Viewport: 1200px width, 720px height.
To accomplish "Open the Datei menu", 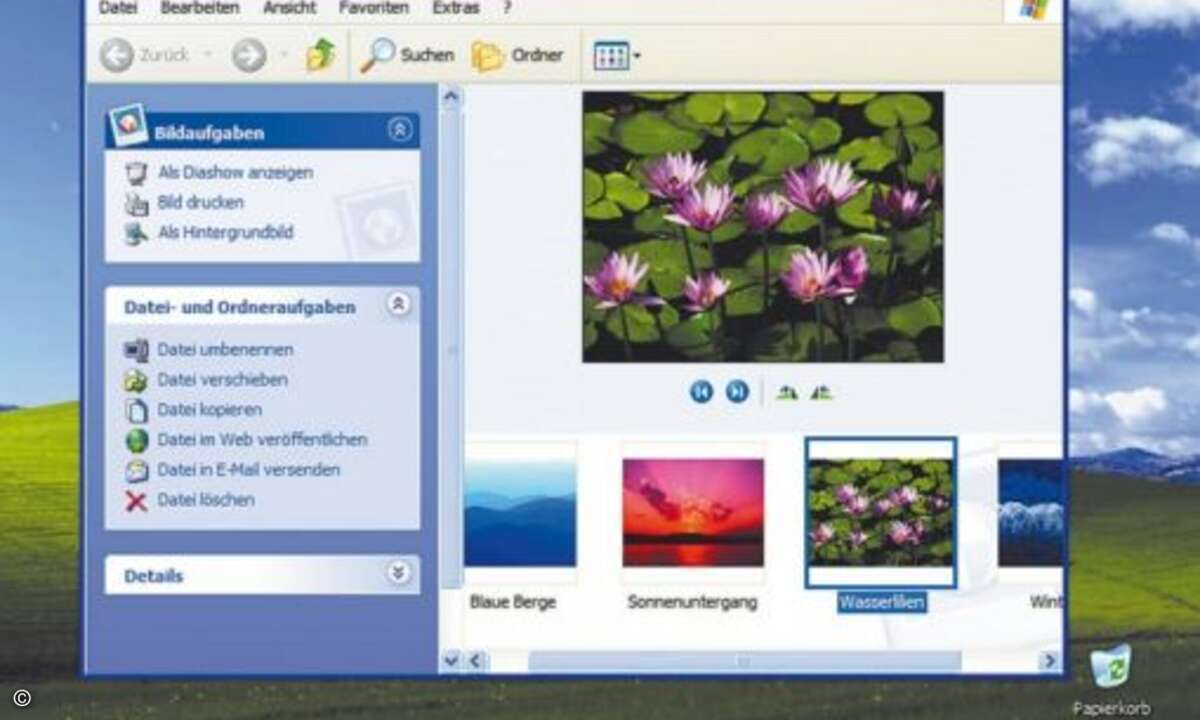I will 118,7.
